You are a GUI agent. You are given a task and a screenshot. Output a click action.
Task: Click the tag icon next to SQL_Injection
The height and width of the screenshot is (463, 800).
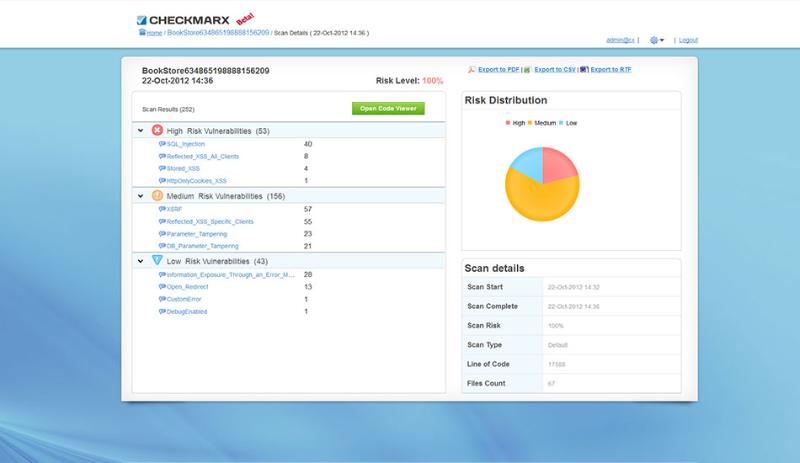click(162, 144)
